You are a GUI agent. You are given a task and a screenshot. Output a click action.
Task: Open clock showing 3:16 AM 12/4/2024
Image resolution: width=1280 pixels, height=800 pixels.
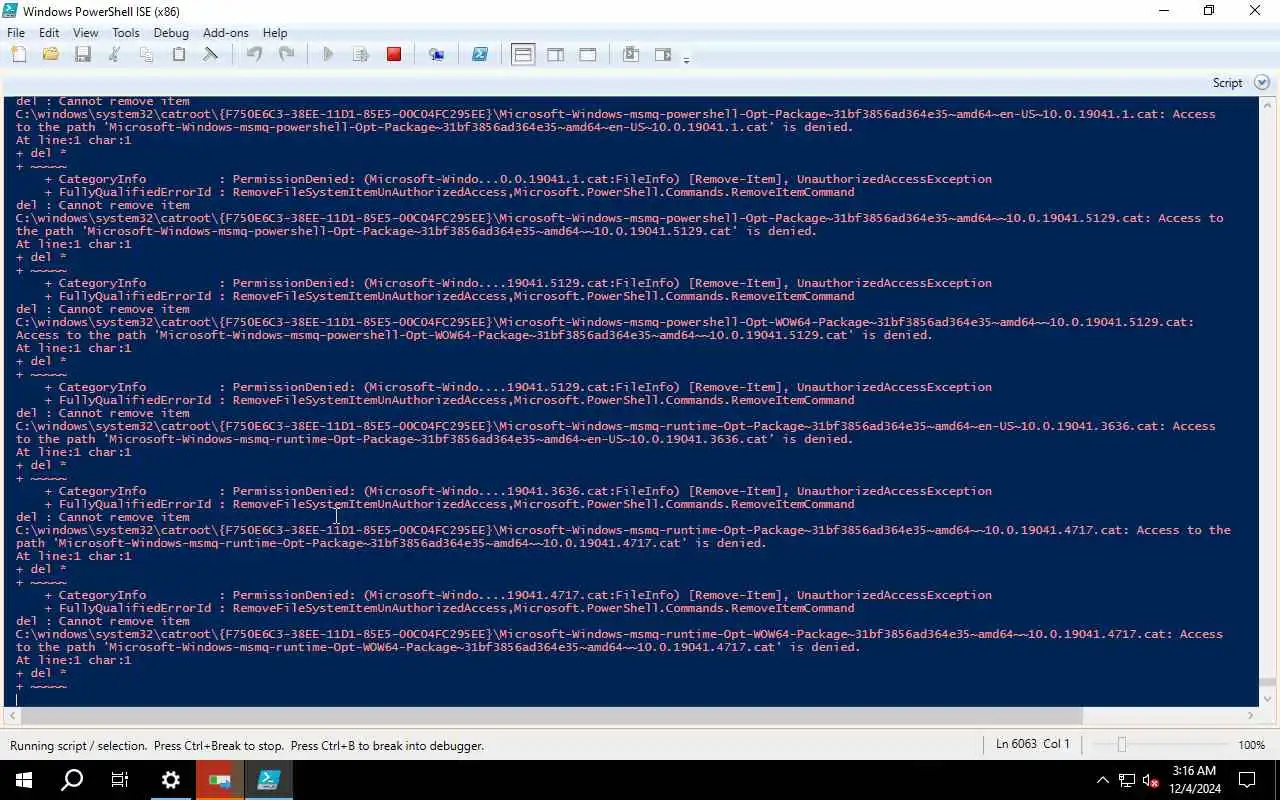tap(1193, 780)
